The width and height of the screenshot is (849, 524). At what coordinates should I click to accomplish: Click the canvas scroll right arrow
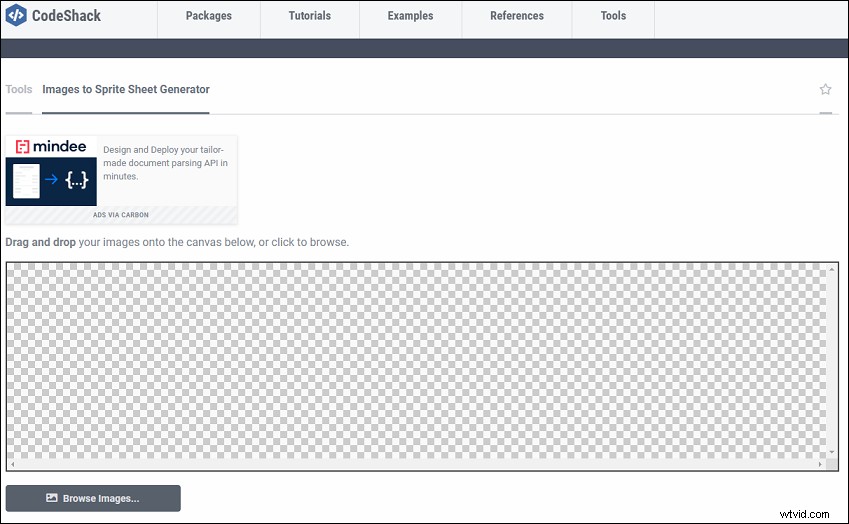[x=820, y=464]
